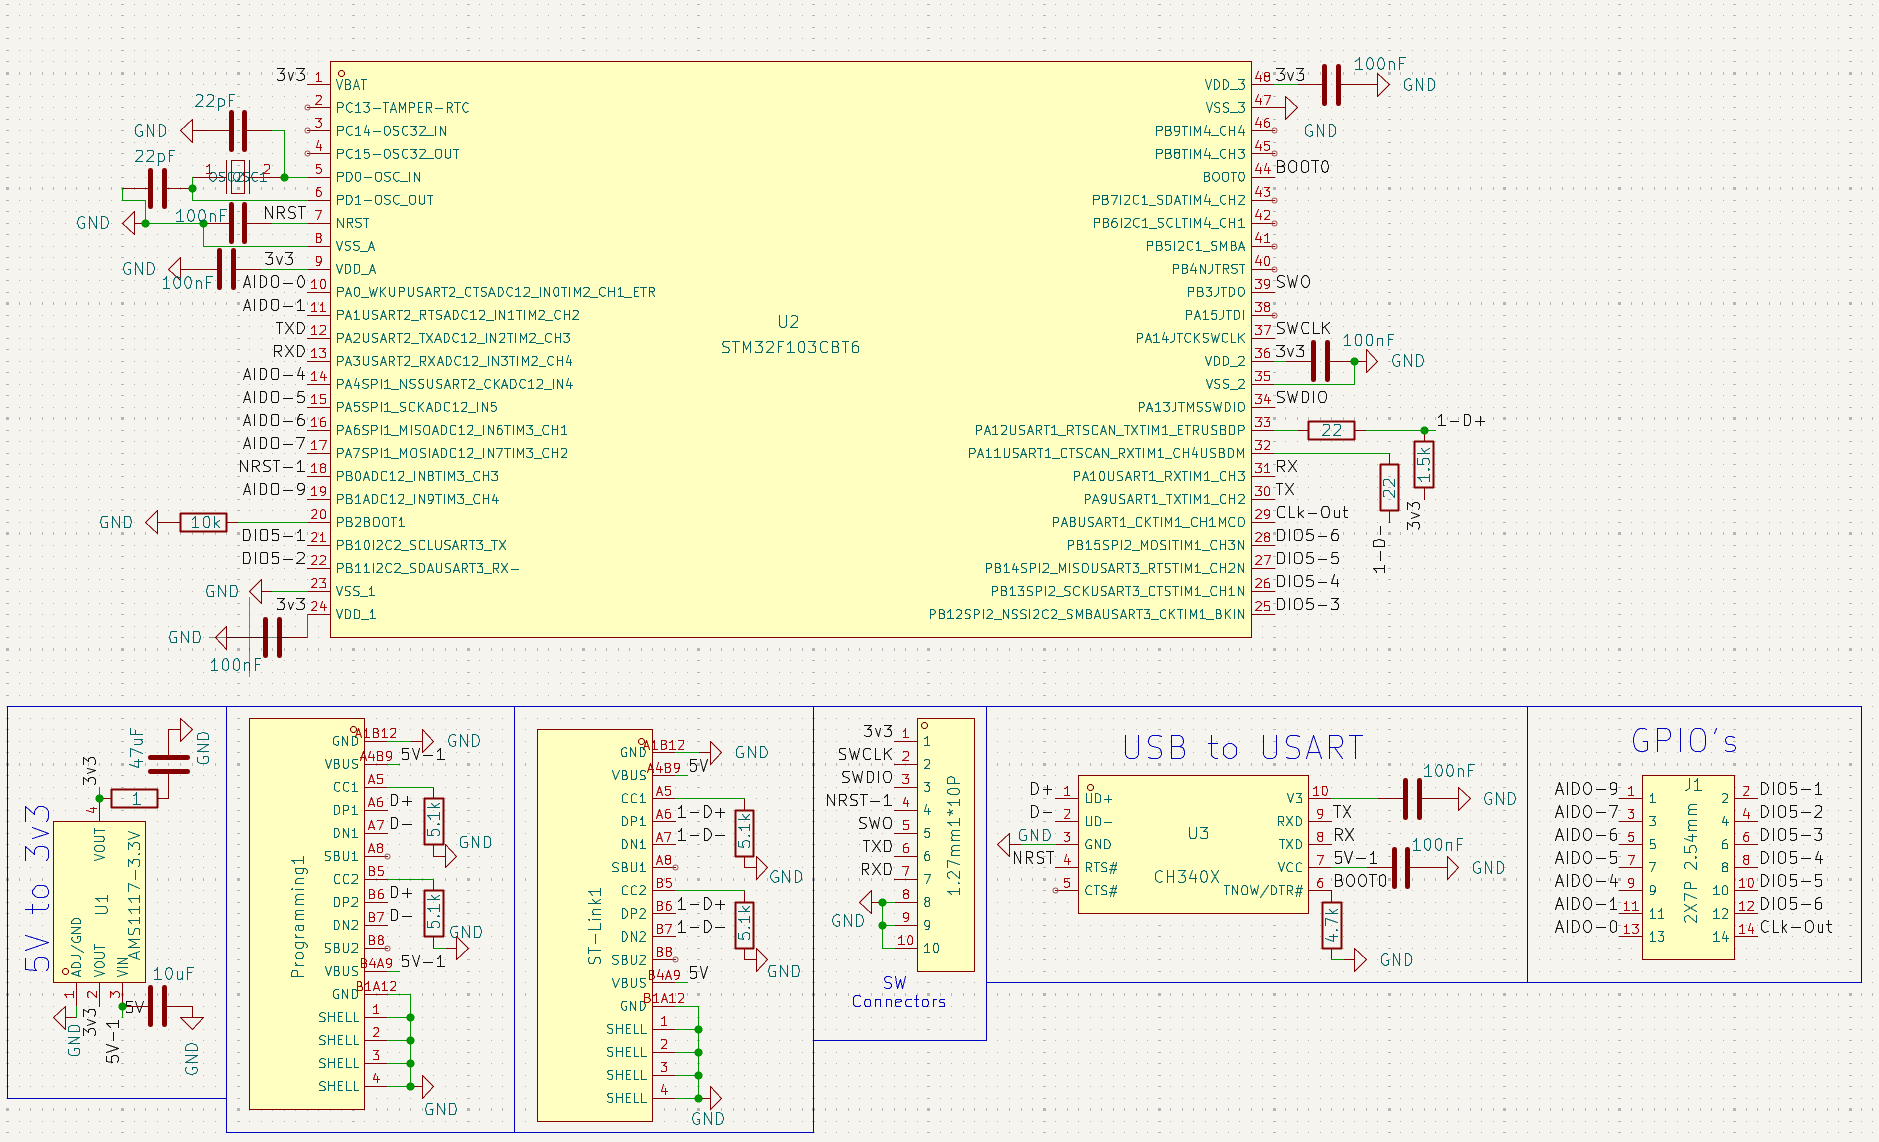Click the SW Connectors label
The image size is (1879, 1142).
point(898,992)
